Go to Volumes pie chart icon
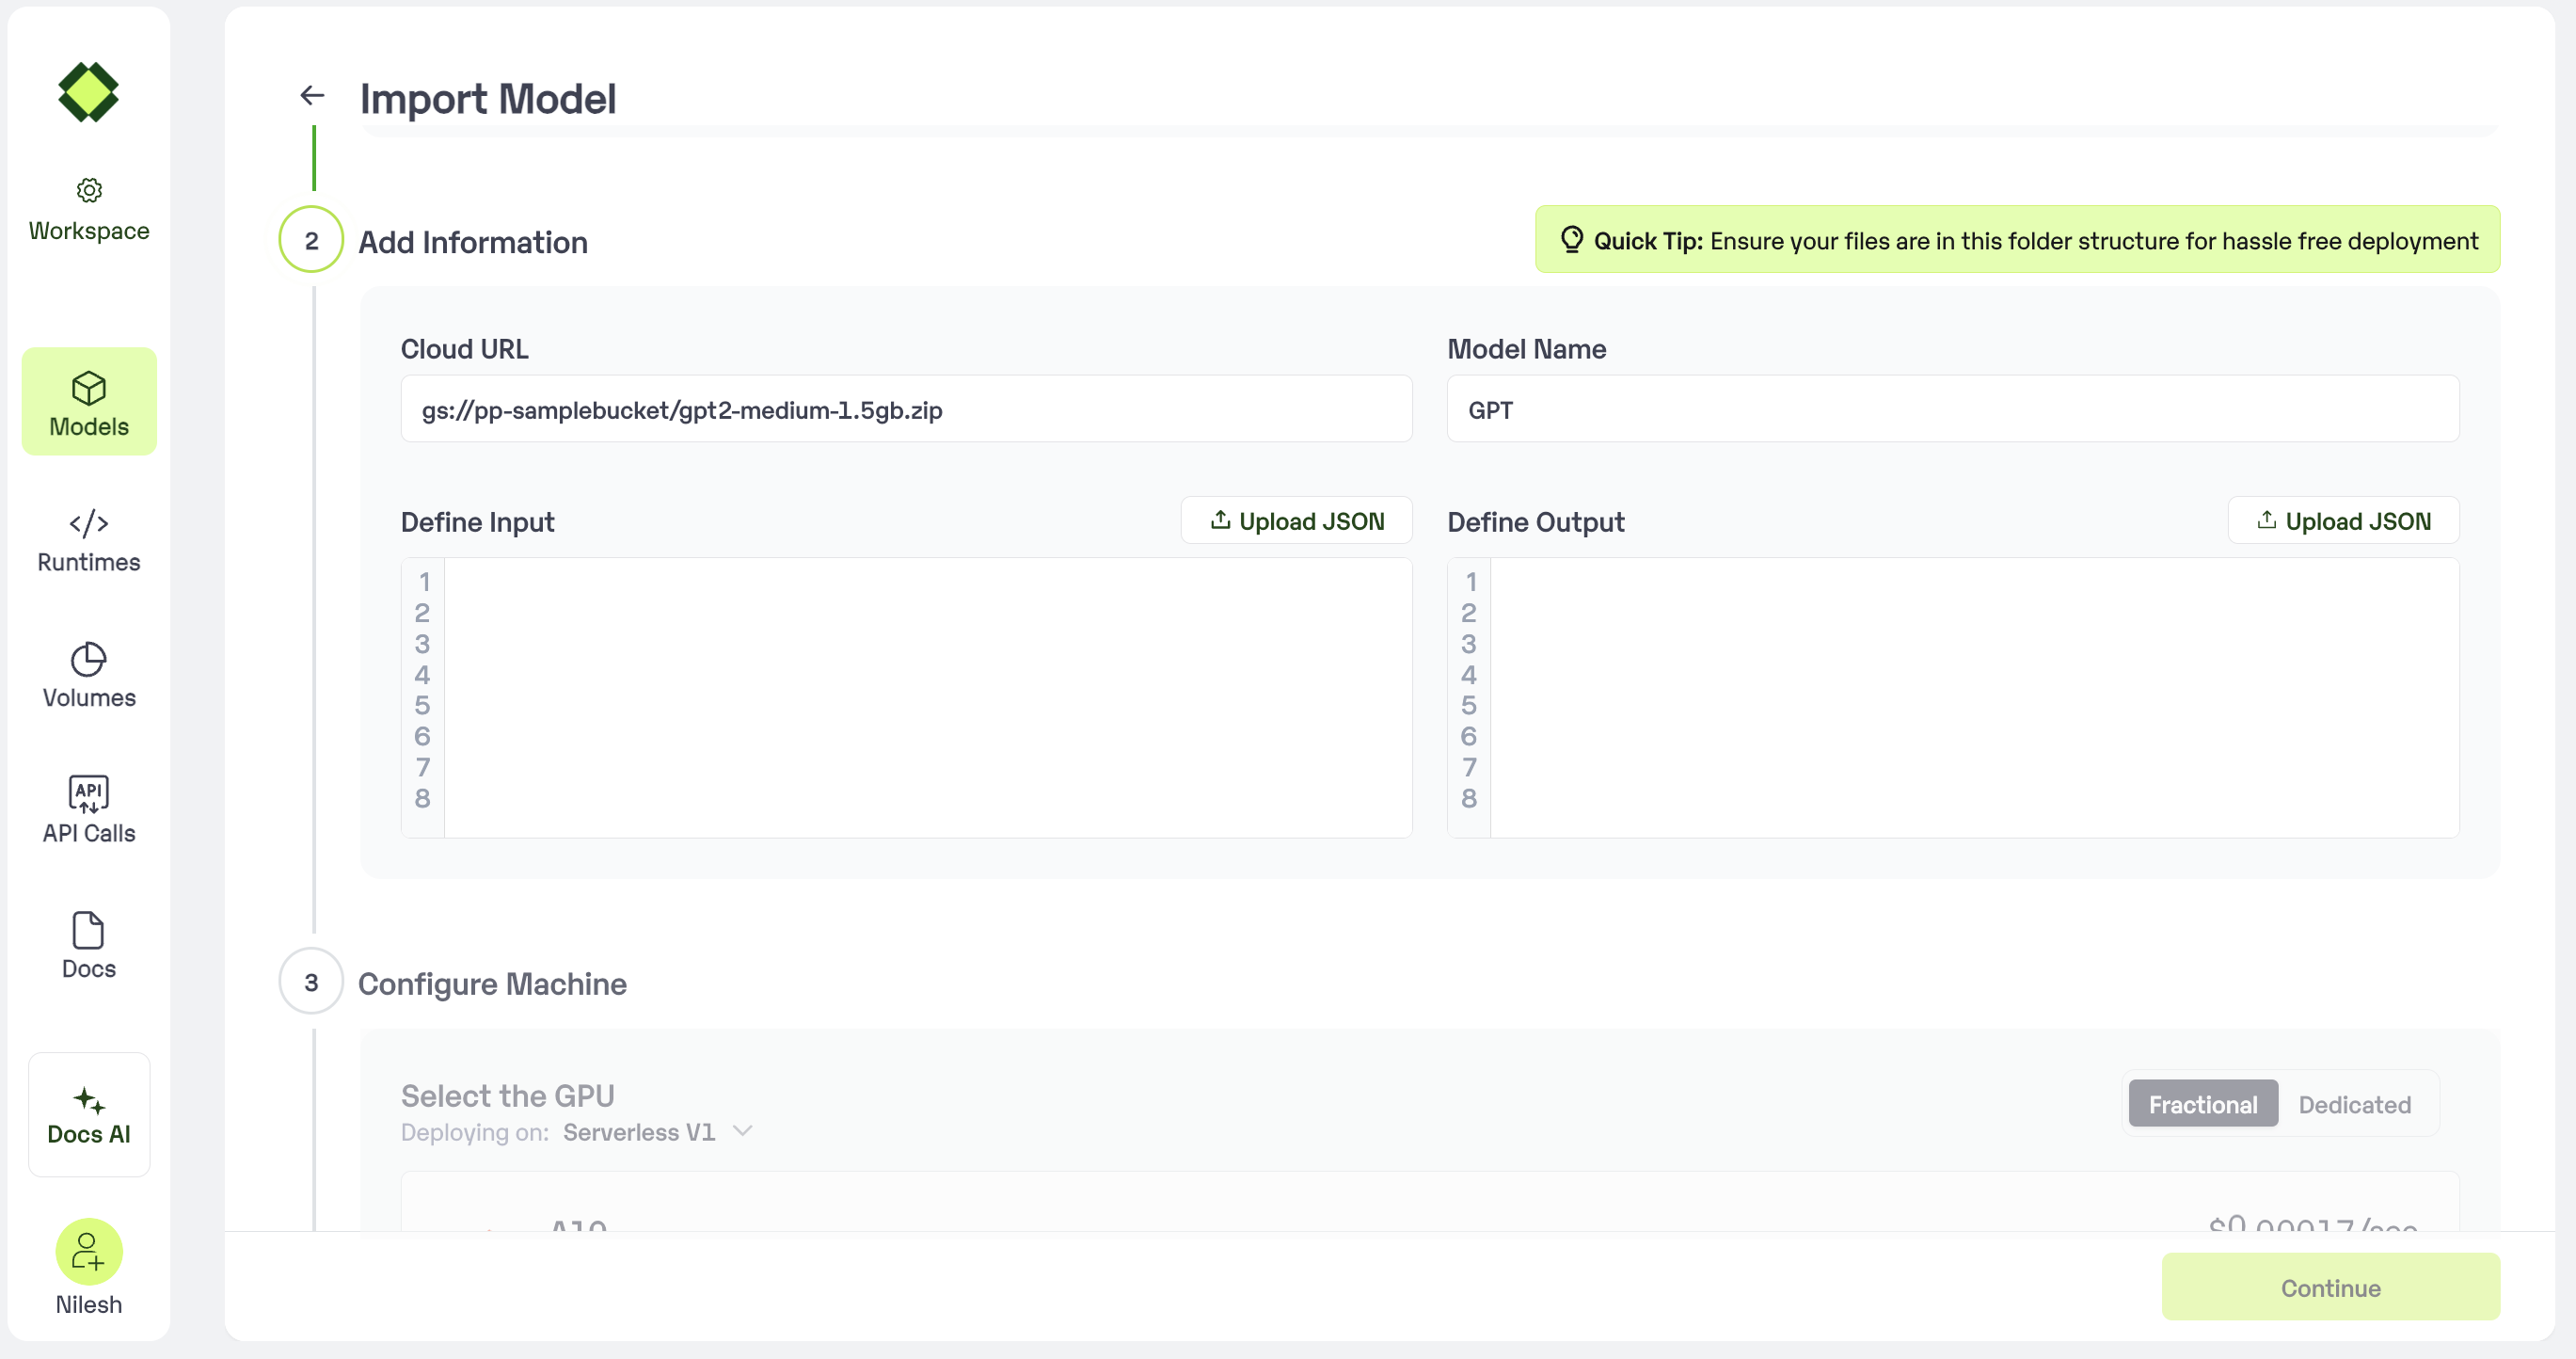This screenshot has height=1359, width=2576. [x=89, y=659]
